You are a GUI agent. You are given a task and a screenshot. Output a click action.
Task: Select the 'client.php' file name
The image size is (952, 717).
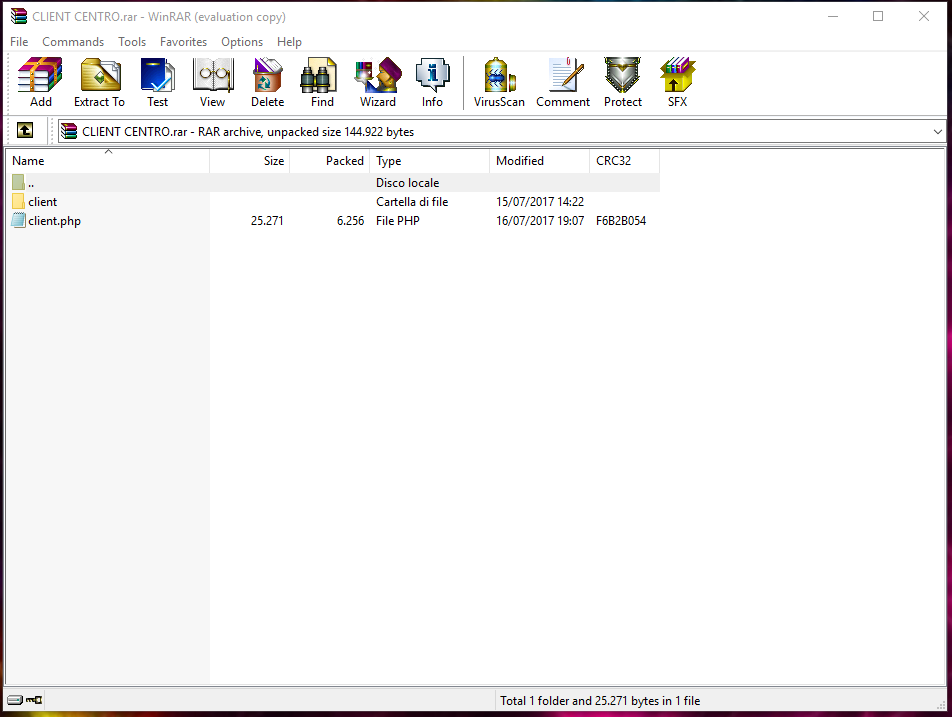pos(55,221)
